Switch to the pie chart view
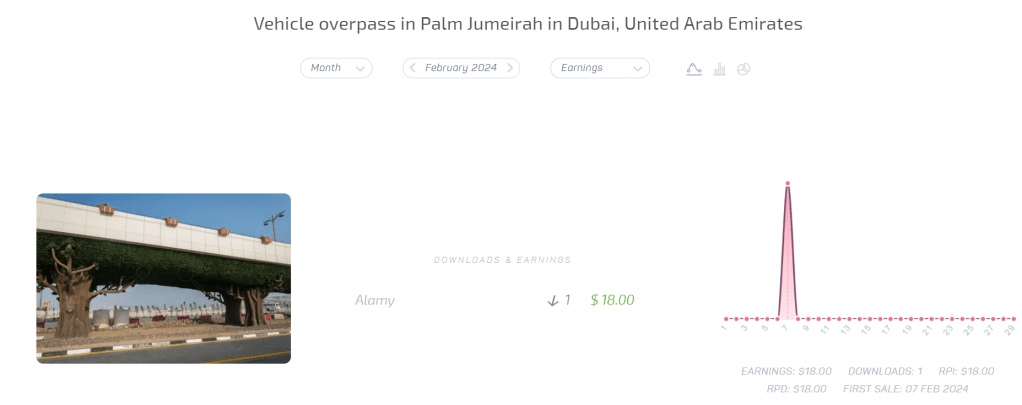 [x=744, y=69]
